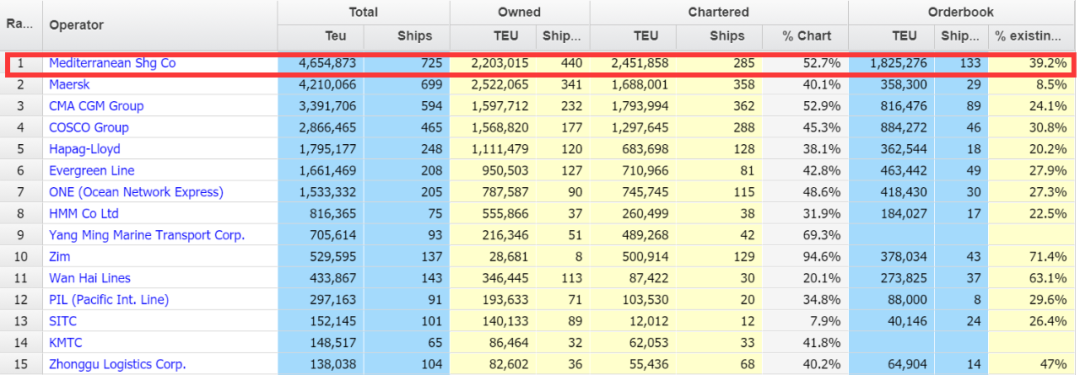Select owned TEU cell 1,568,820

(x=493, y=128)
